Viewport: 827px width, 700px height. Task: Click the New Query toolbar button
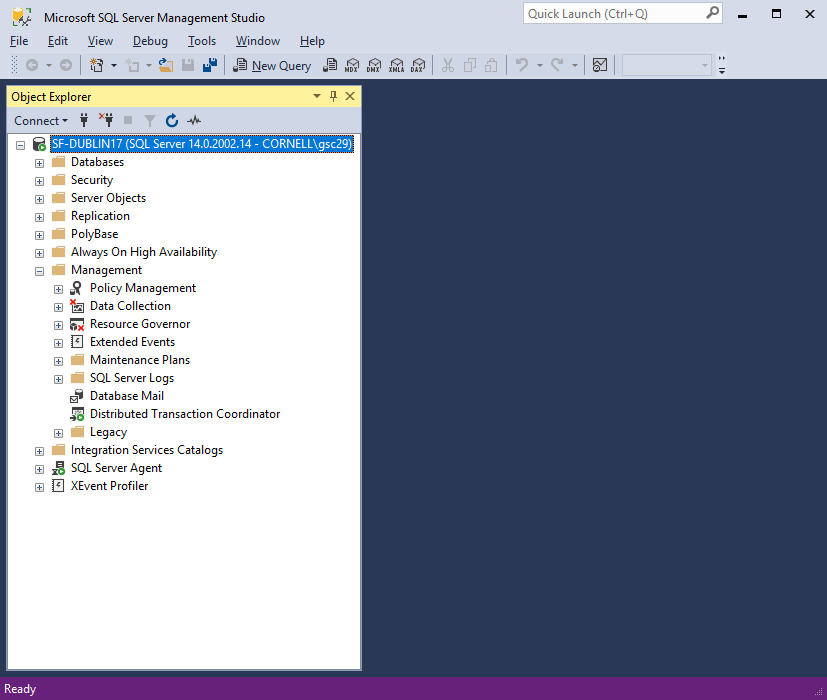[x=272, y=65]
